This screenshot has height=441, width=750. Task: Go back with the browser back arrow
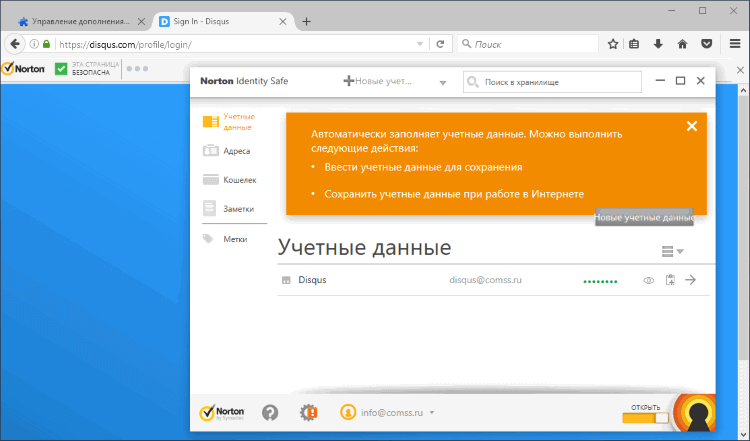(15, 44)
